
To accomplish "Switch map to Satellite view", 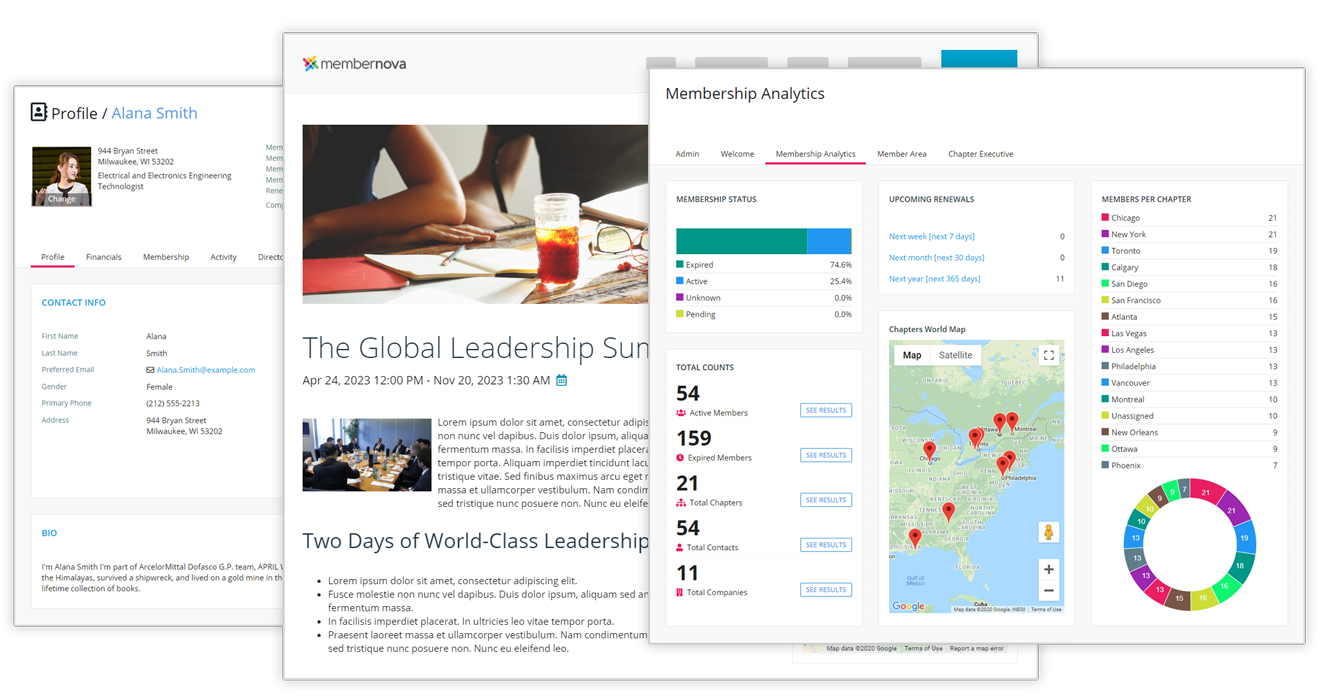I will click(x=955, y=355).
